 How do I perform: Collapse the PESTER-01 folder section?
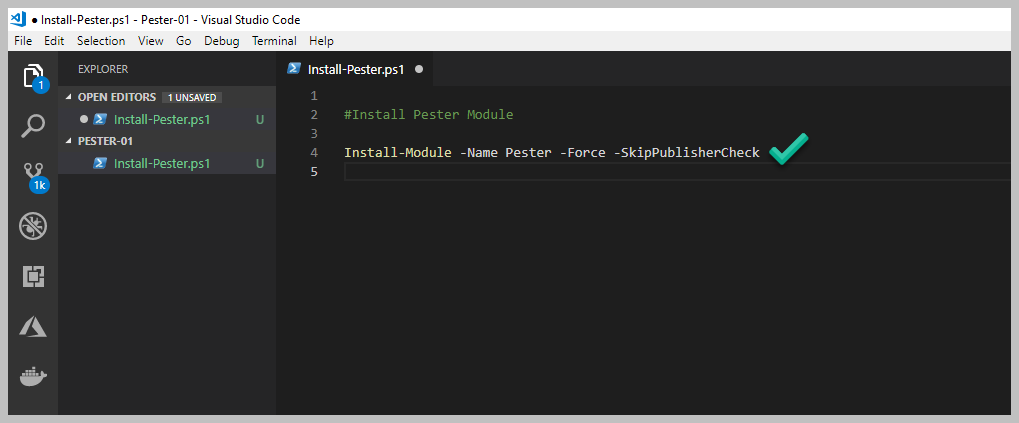coord(70,141)
